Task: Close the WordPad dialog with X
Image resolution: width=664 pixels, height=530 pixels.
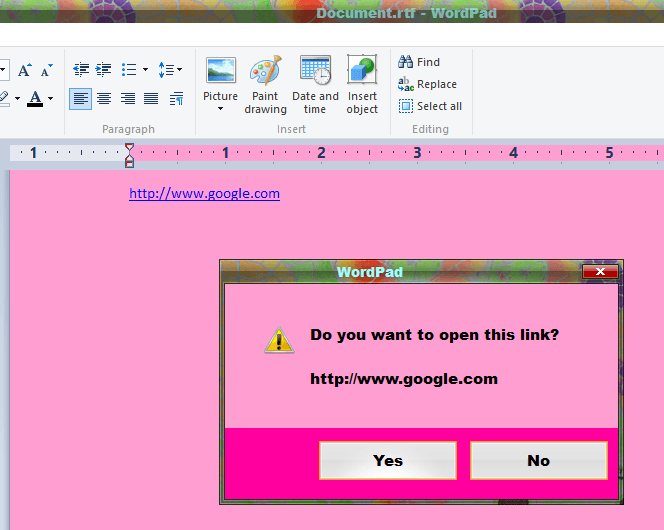Action: [x=600, y=272]
